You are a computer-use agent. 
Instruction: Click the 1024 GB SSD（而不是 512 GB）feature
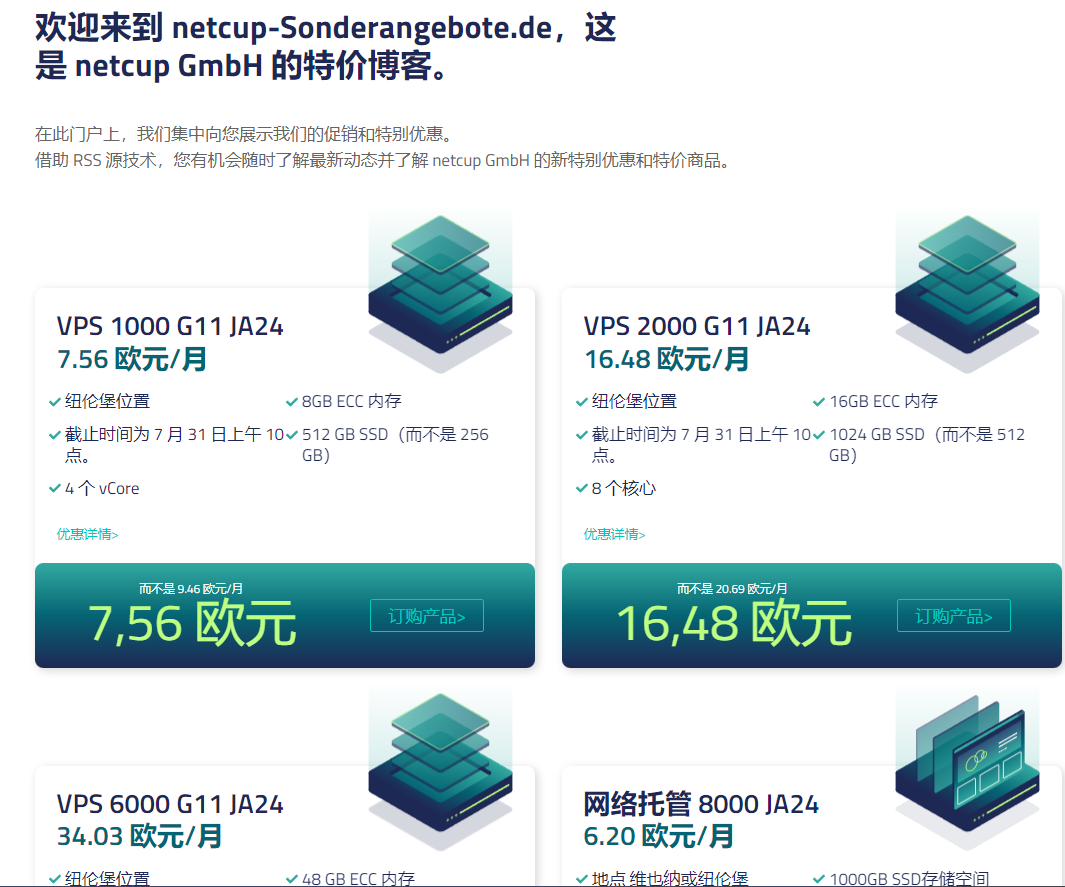(x=926, y=445)
